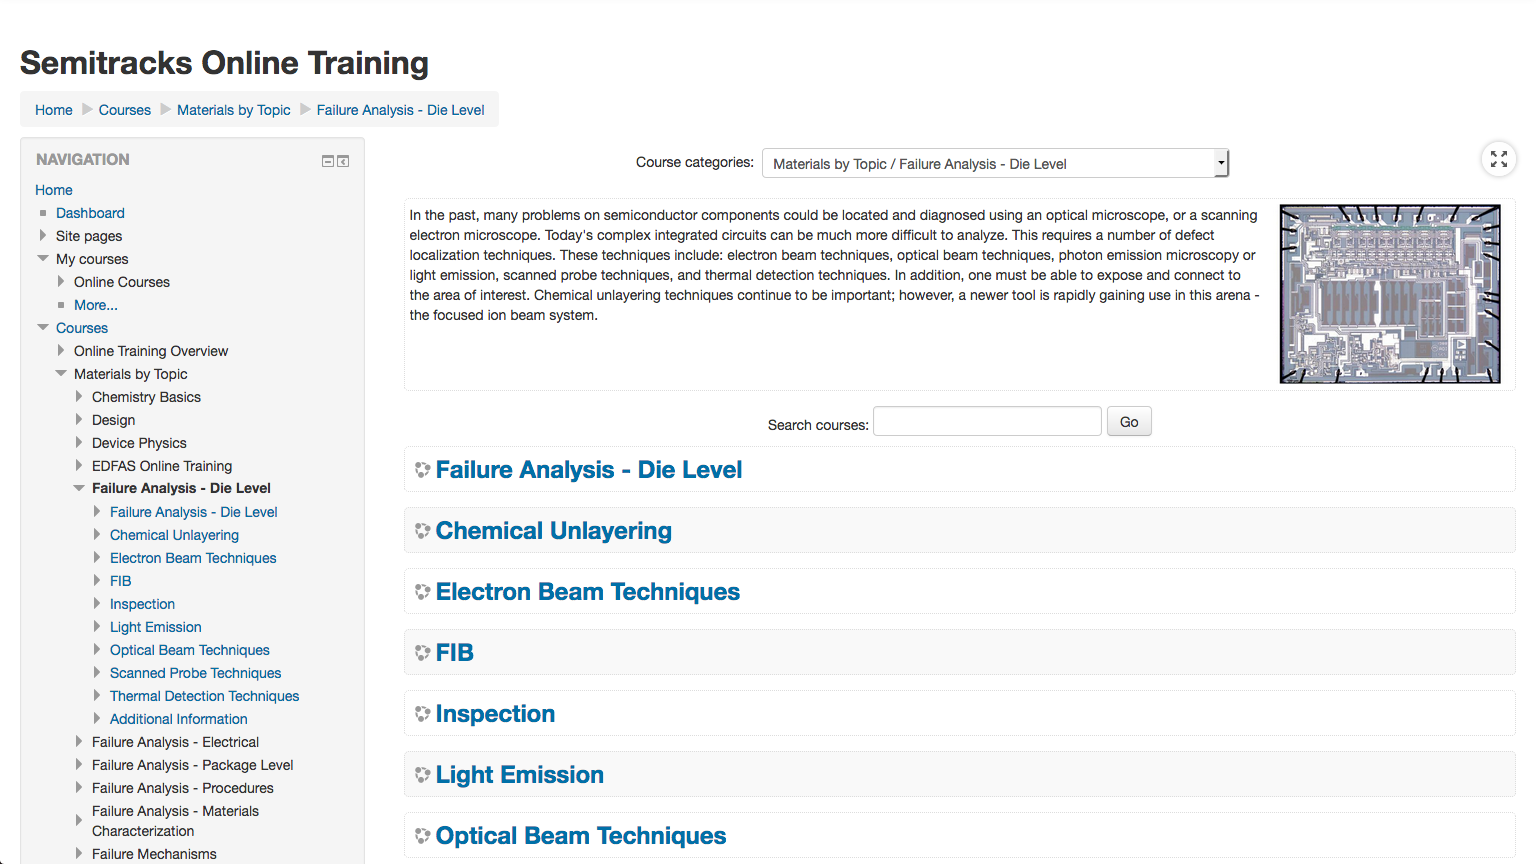1536x864 pixels.
Task: Collapse the My courses tree node
Action: coord(43,259)
